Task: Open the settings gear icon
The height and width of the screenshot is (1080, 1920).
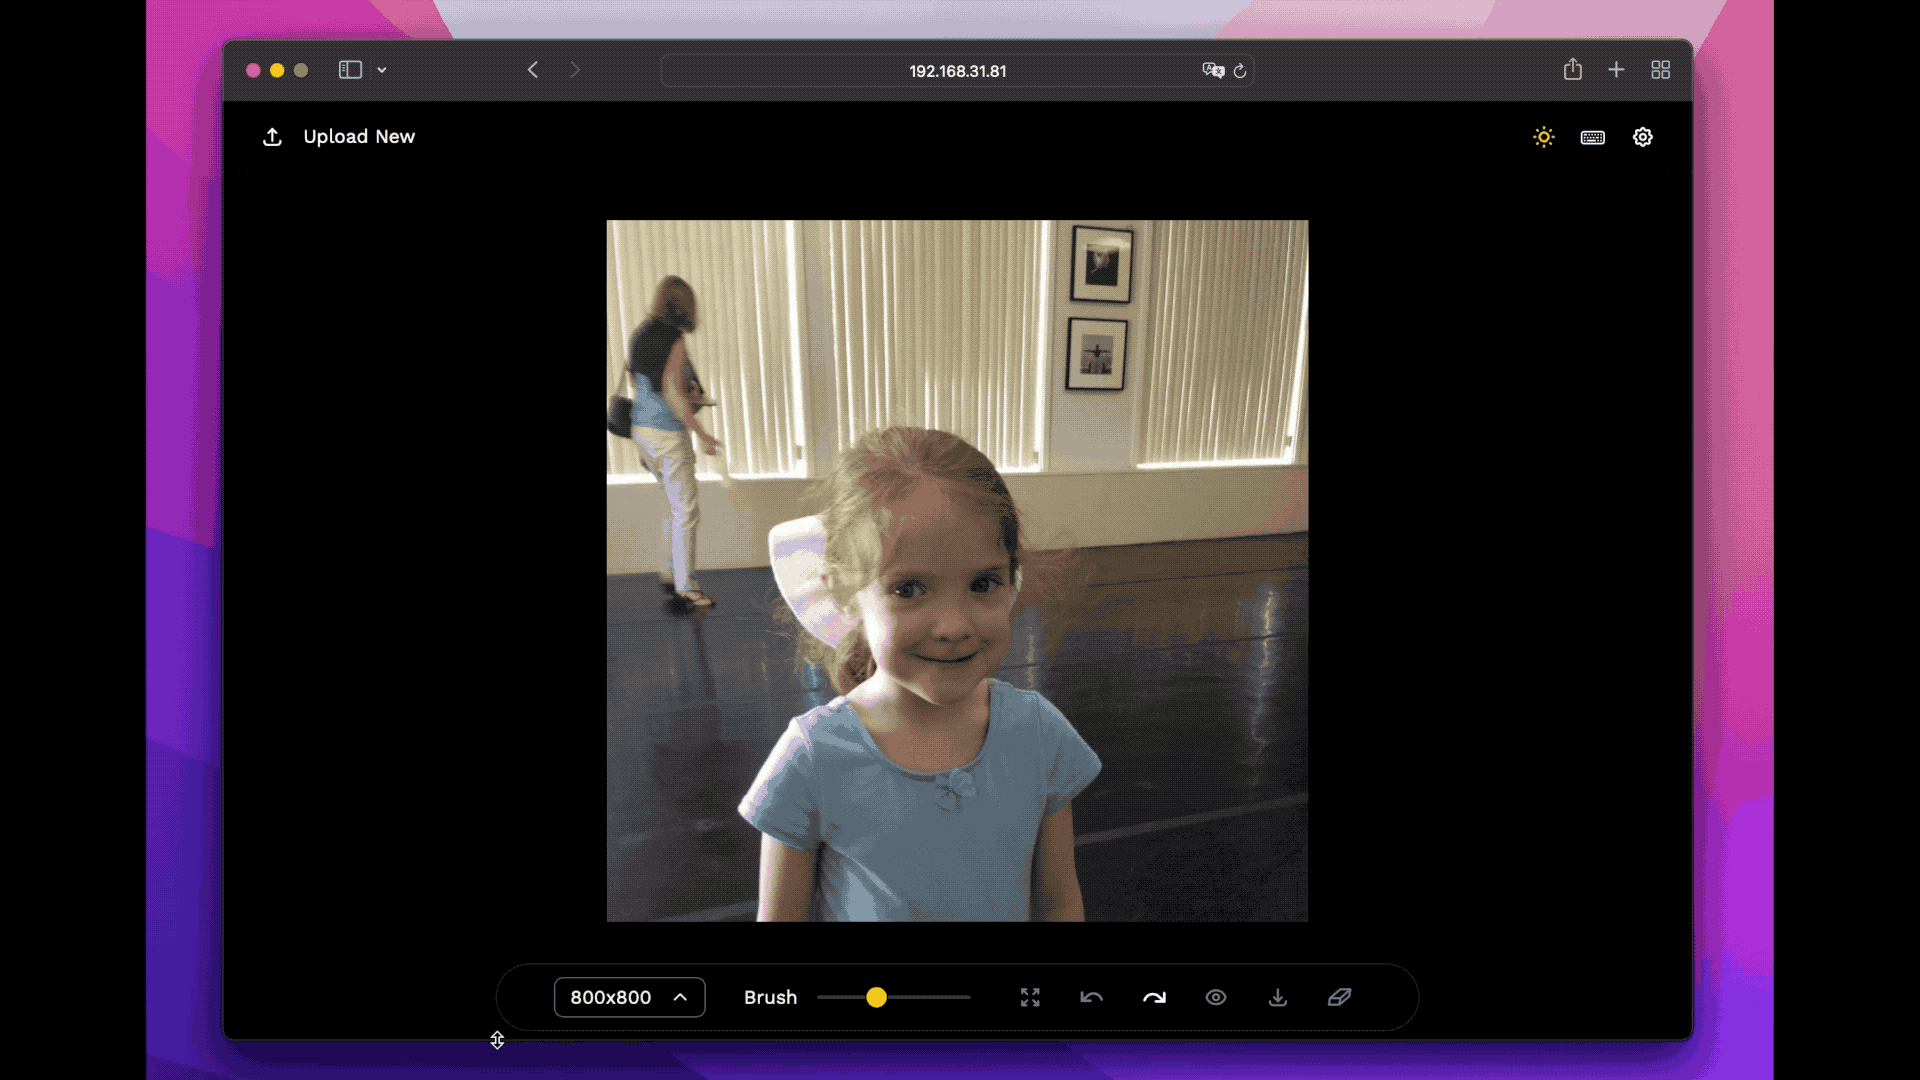Action: tap(1643, 137)
